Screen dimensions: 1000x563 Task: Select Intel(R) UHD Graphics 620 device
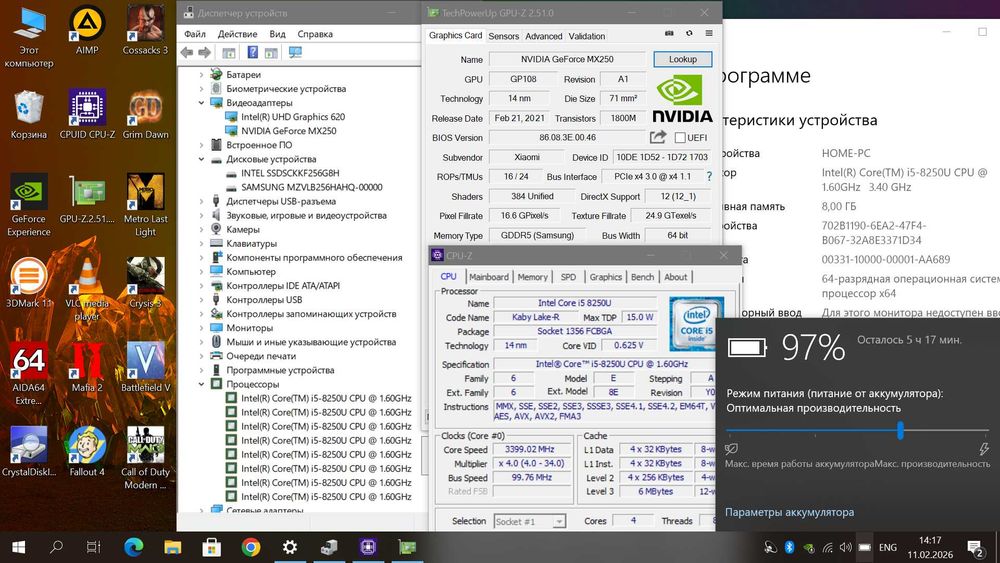[x=293, y=117]
